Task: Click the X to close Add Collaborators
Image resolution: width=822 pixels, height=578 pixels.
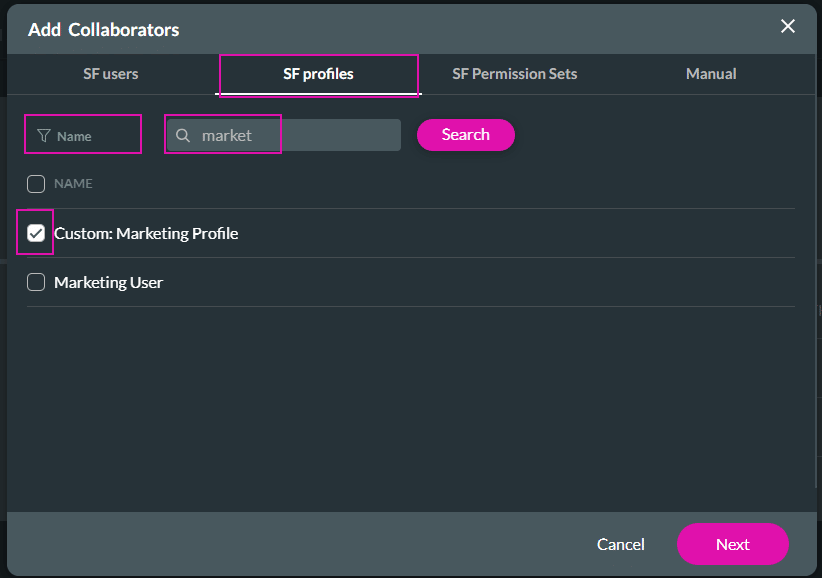Action: click(x=788, y=27)
